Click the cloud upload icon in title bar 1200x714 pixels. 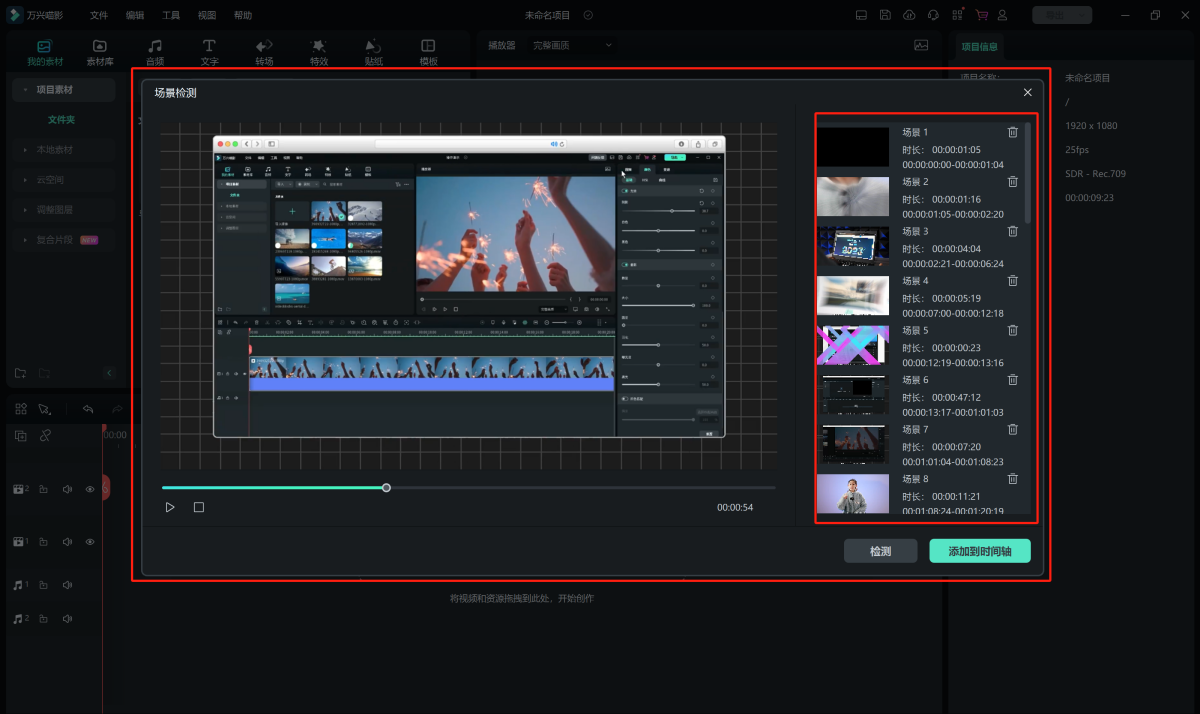909,15
